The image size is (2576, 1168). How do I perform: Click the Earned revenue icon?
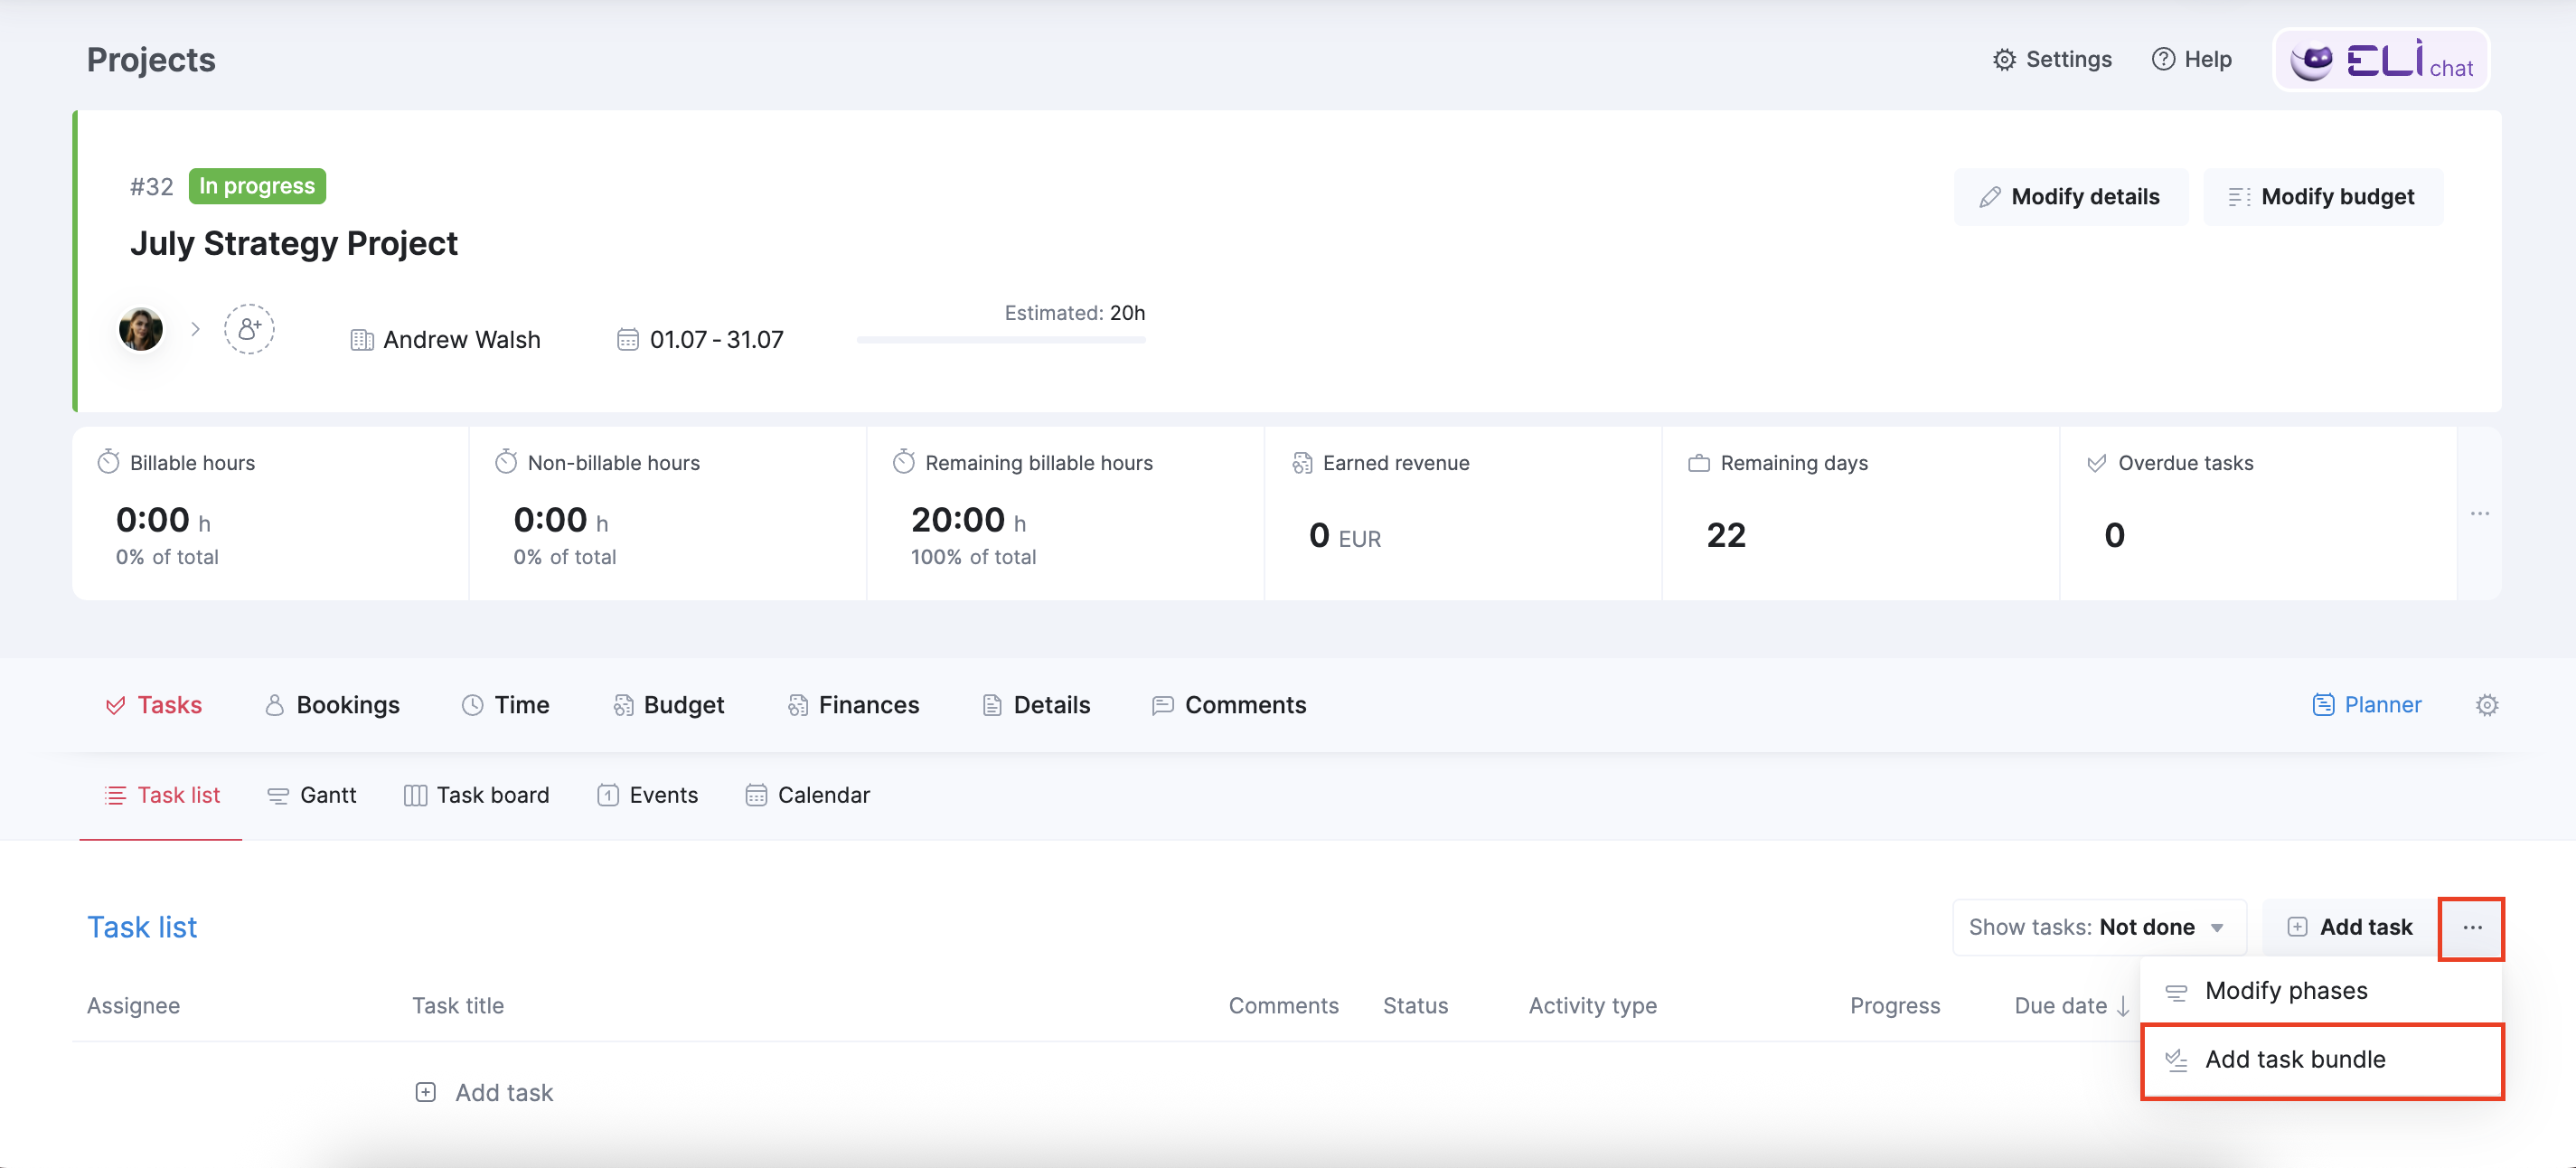click(x=1302, y=463)
